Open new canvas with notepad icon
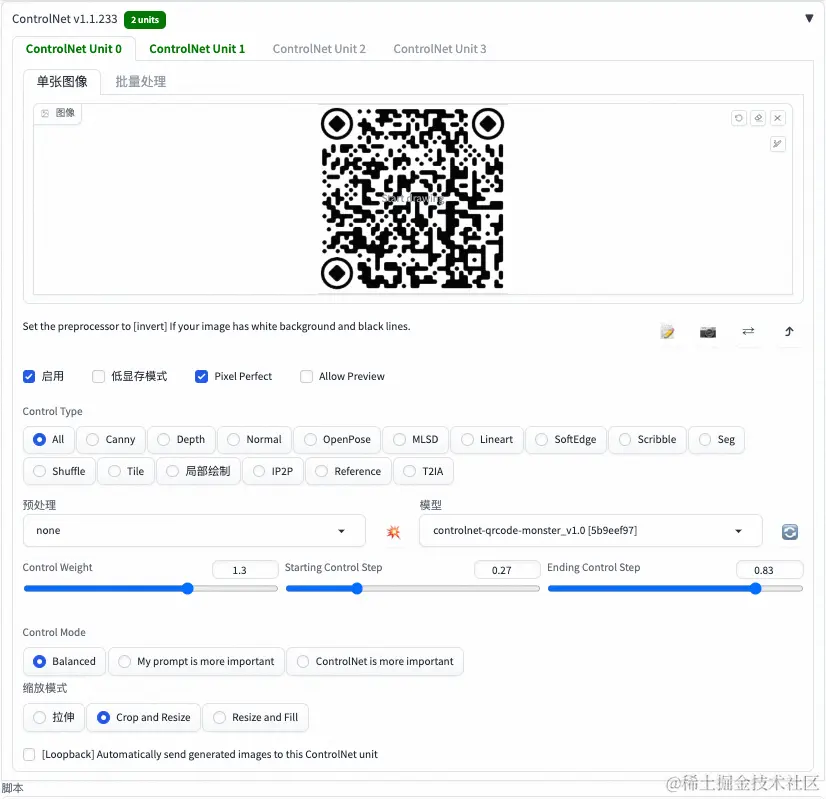Image resolution: width=826 pixels, height=799 pixels. click(667, 332)
